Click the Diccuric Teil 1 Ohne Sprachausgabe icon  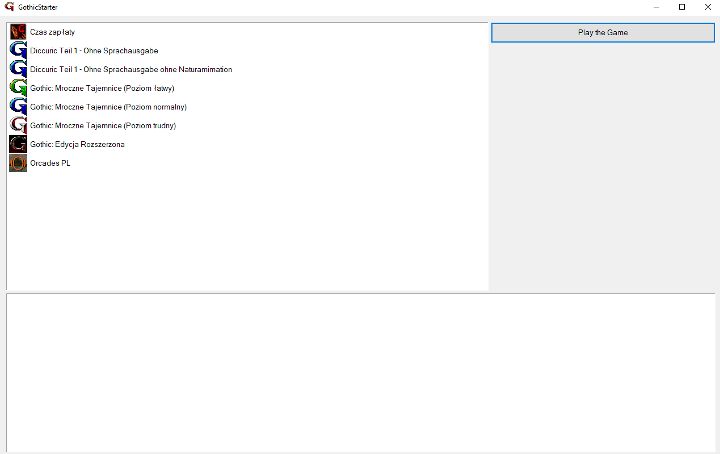[x=18, y=50]
